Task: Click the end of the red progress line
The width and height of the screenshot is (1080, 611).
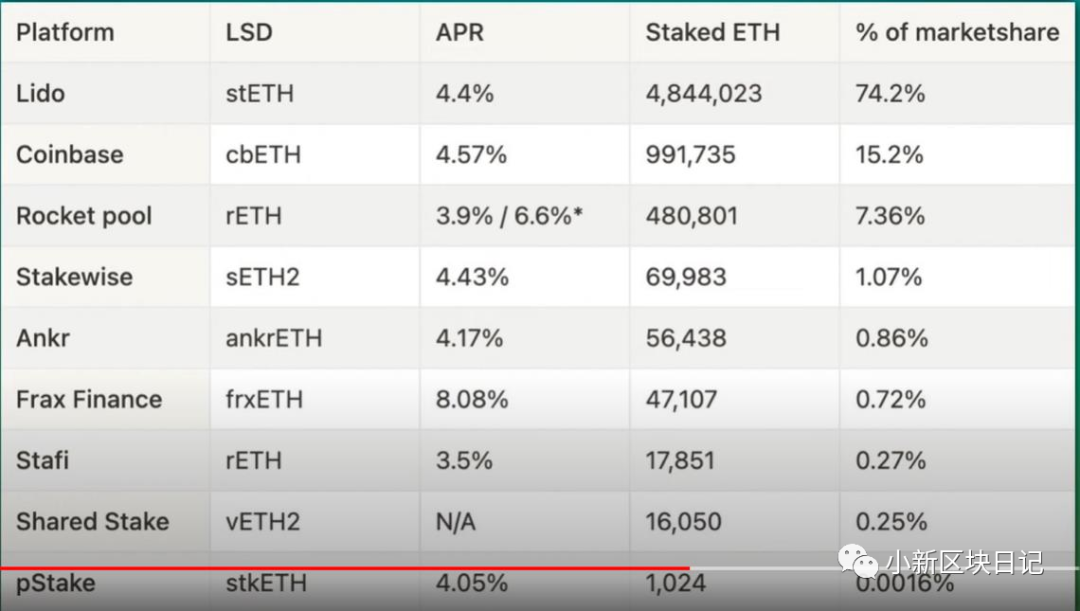Action: click(x=687, y=568)
